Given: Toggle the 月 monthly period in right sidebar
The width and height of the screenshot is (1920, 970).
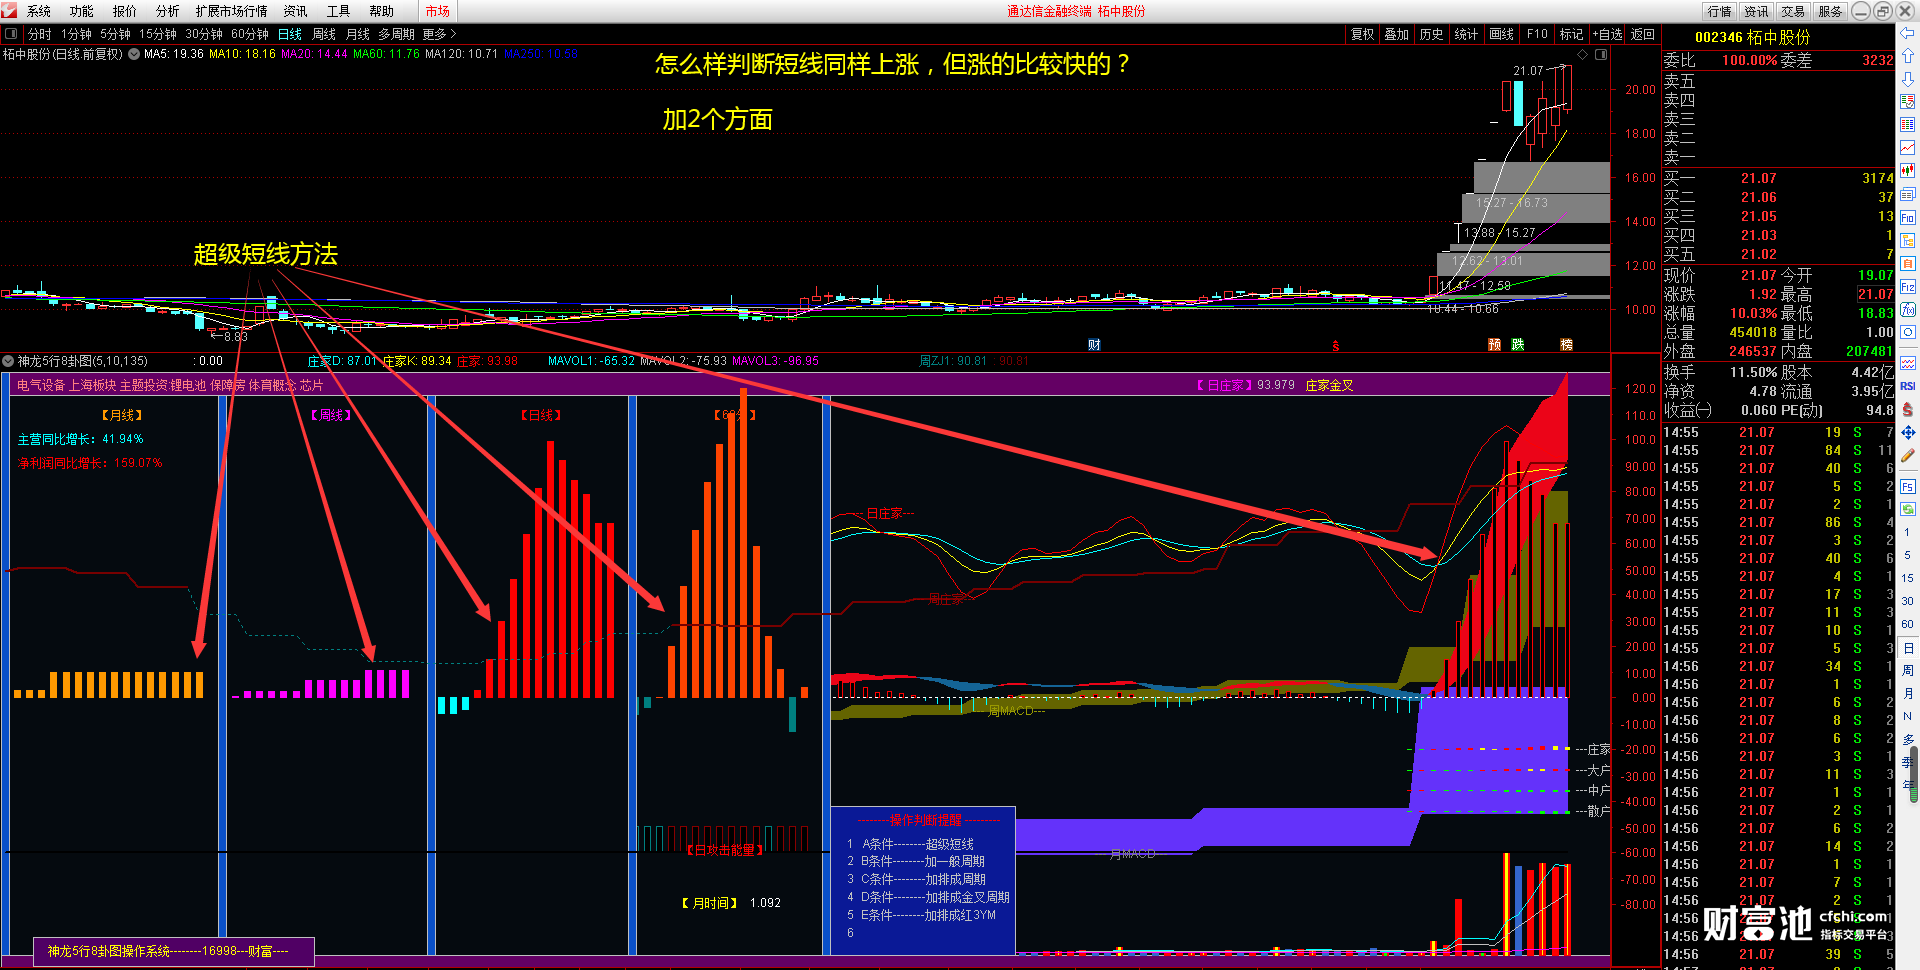Looking at the screenshot, I should pyautogui.click(x=1908, y=694).
